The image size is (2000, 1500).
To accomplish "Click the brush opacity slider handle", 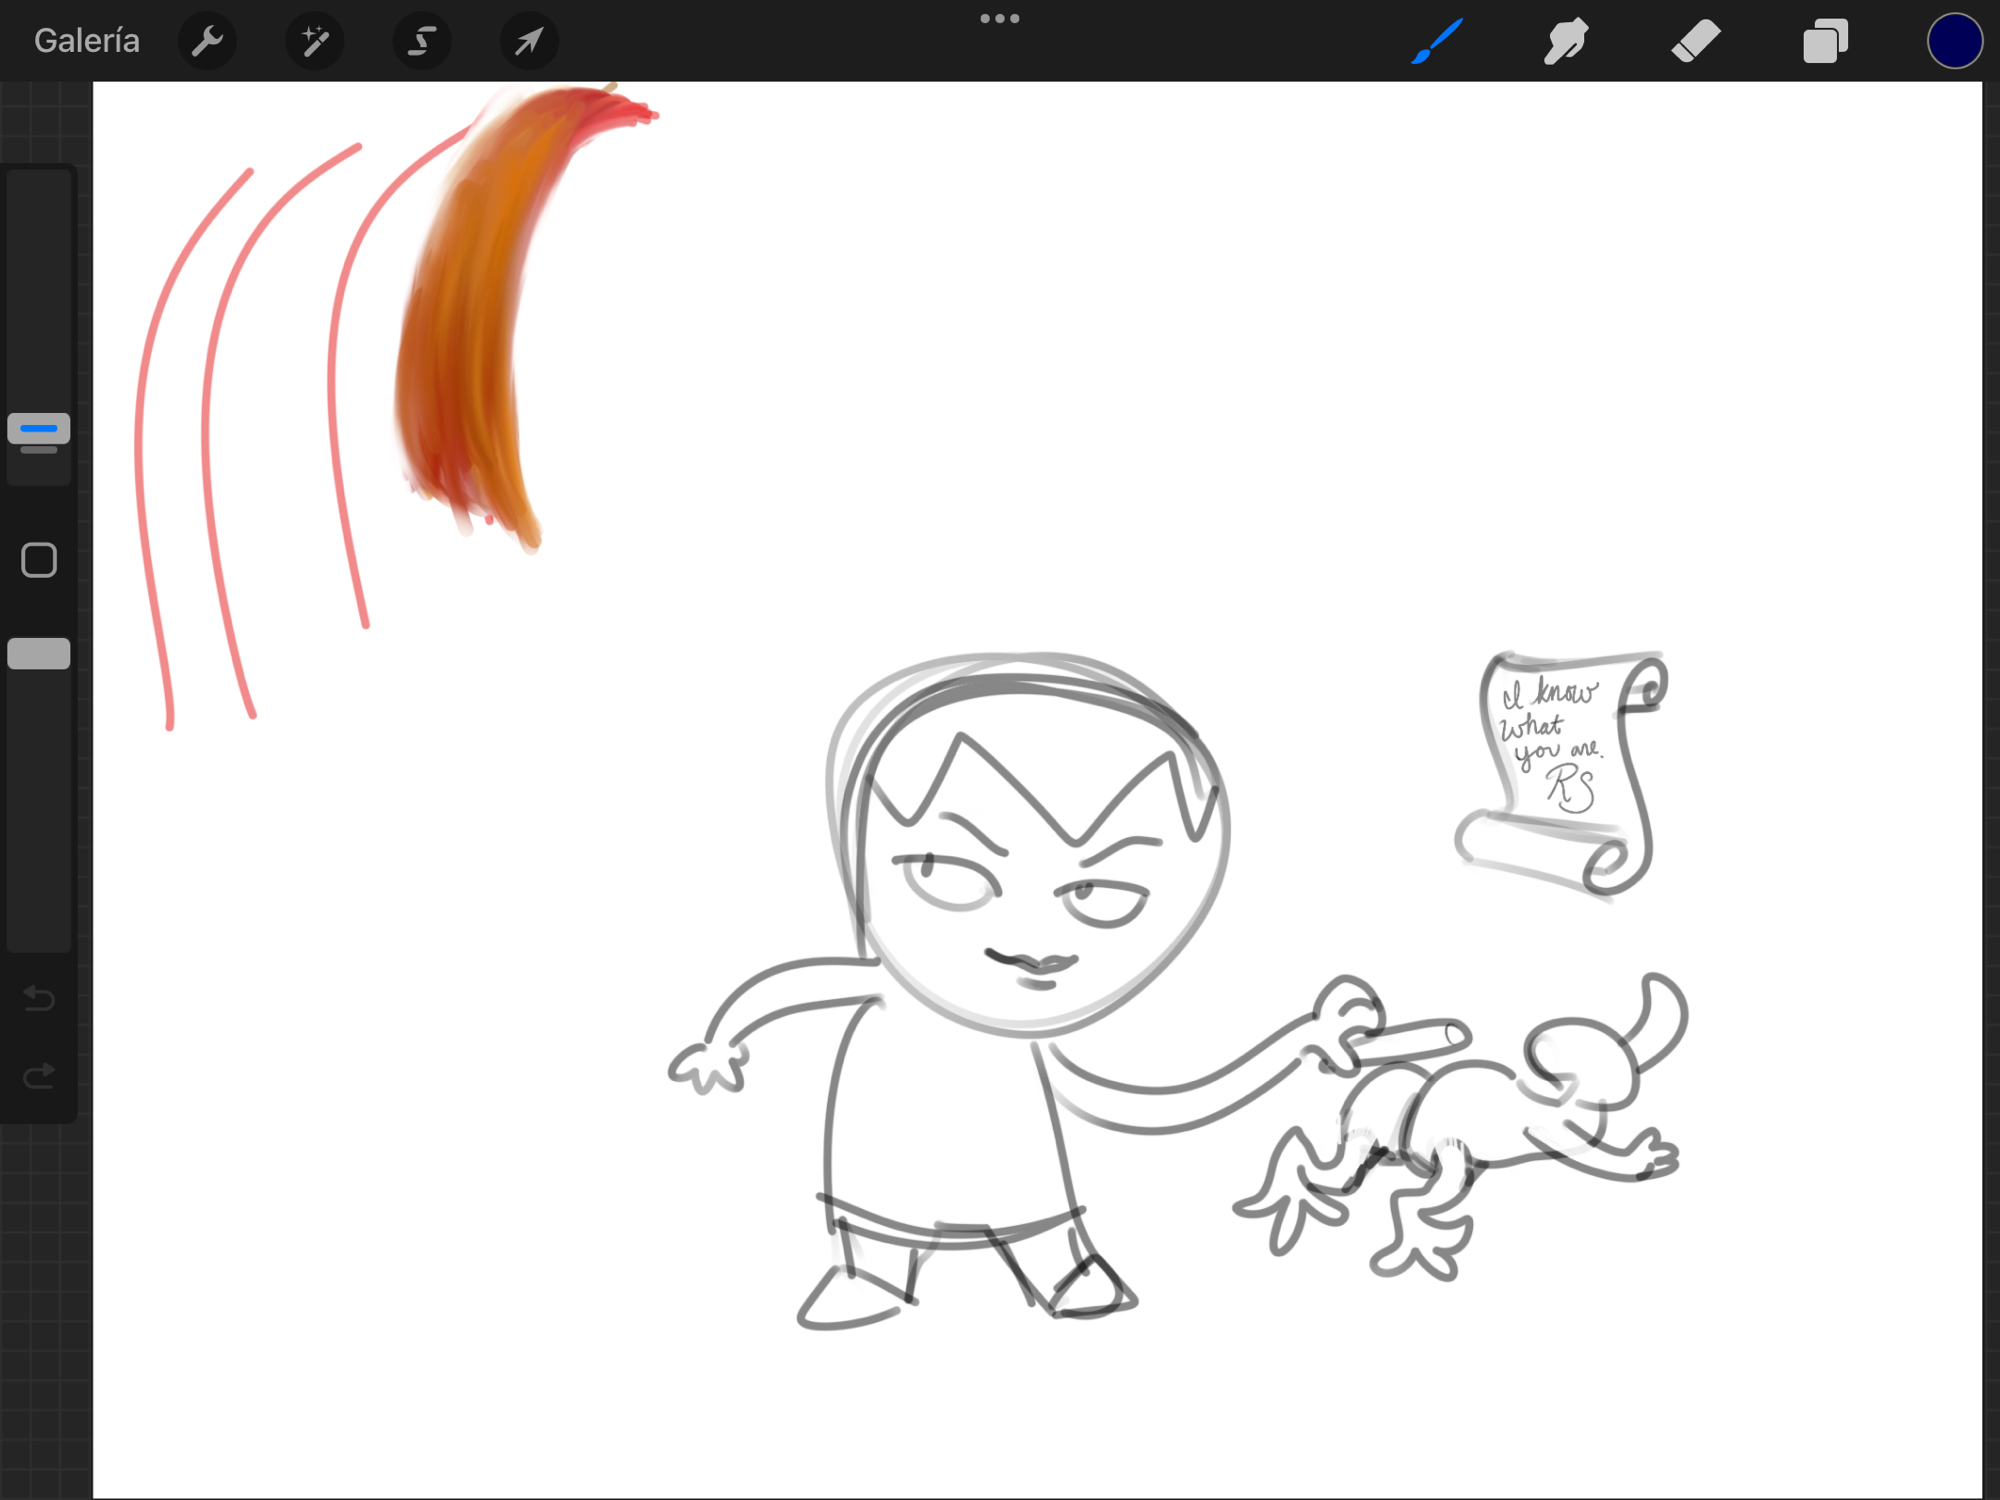I will (x=39, y=654).
